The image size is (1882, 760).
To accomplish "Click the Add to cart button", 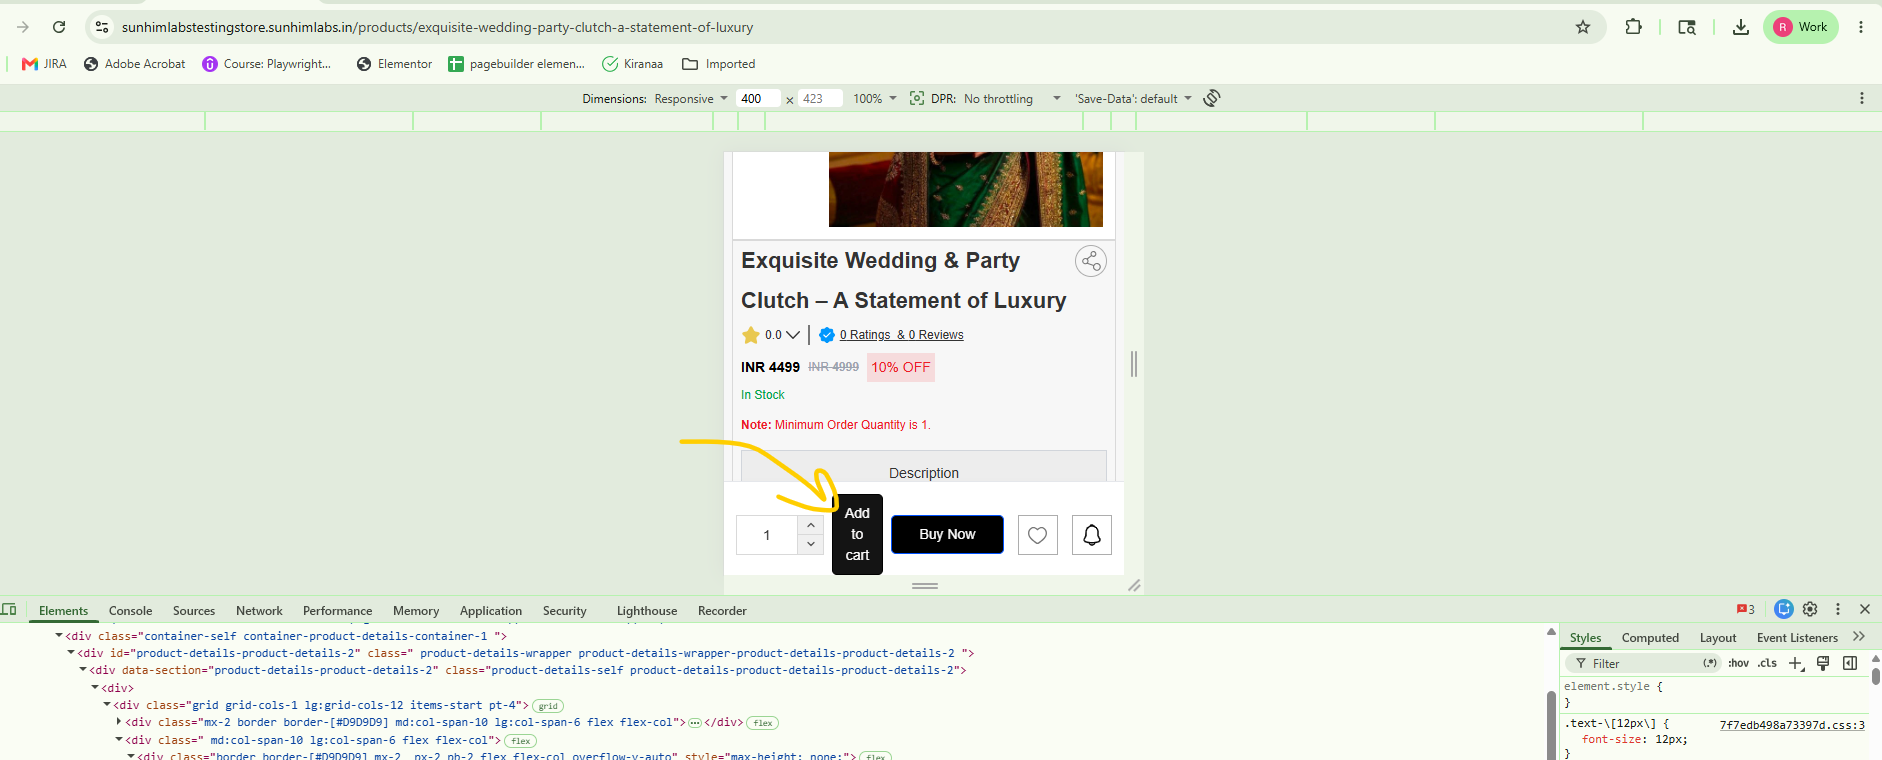I will (857, 534).
